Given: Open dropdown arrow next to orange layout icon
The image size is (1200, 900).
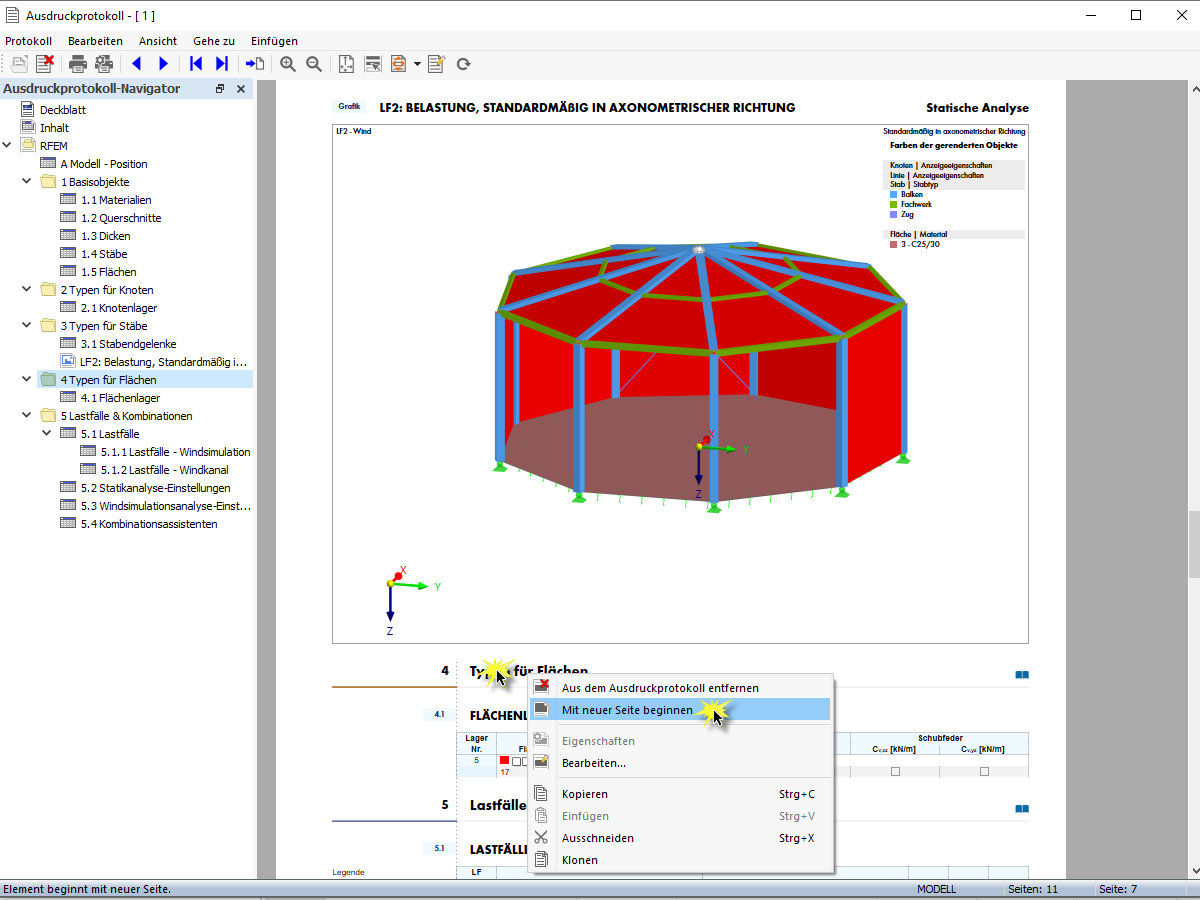Looking at the screenshot, I should pyautogui.click(x=417, y=64).
